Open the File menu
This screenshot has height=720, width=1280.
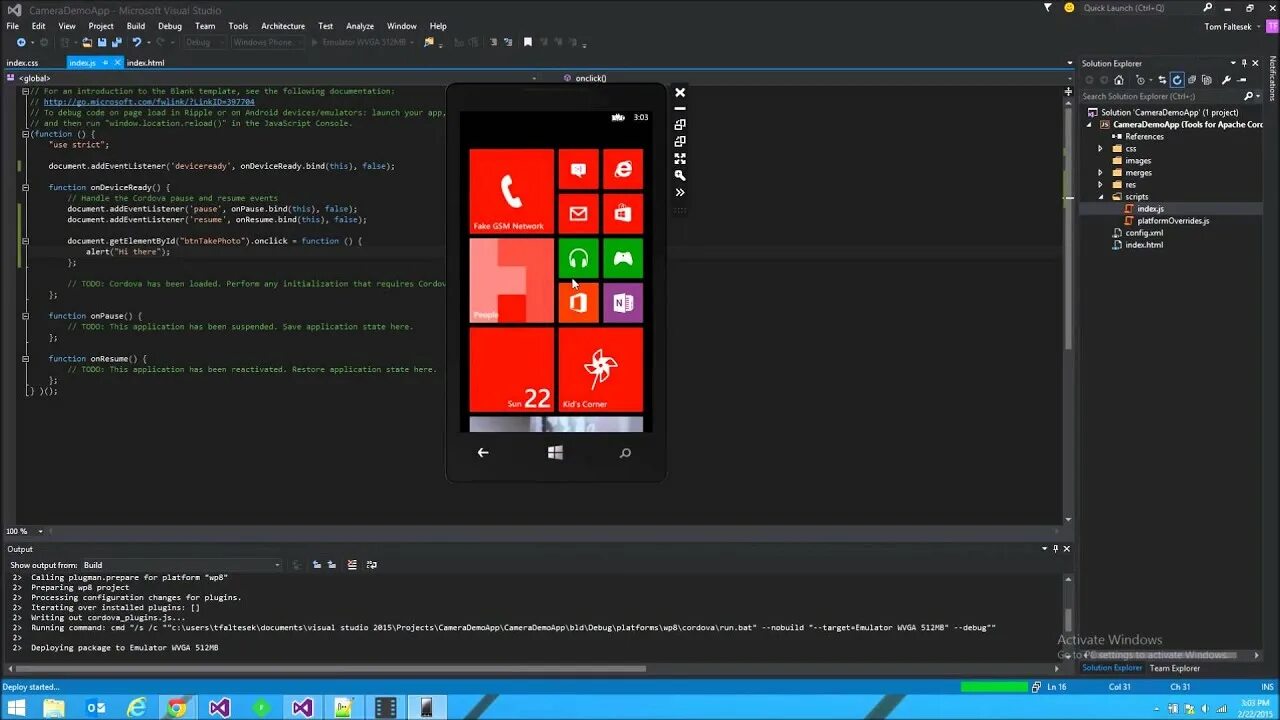pyautogui.click(x=12, y=26)
